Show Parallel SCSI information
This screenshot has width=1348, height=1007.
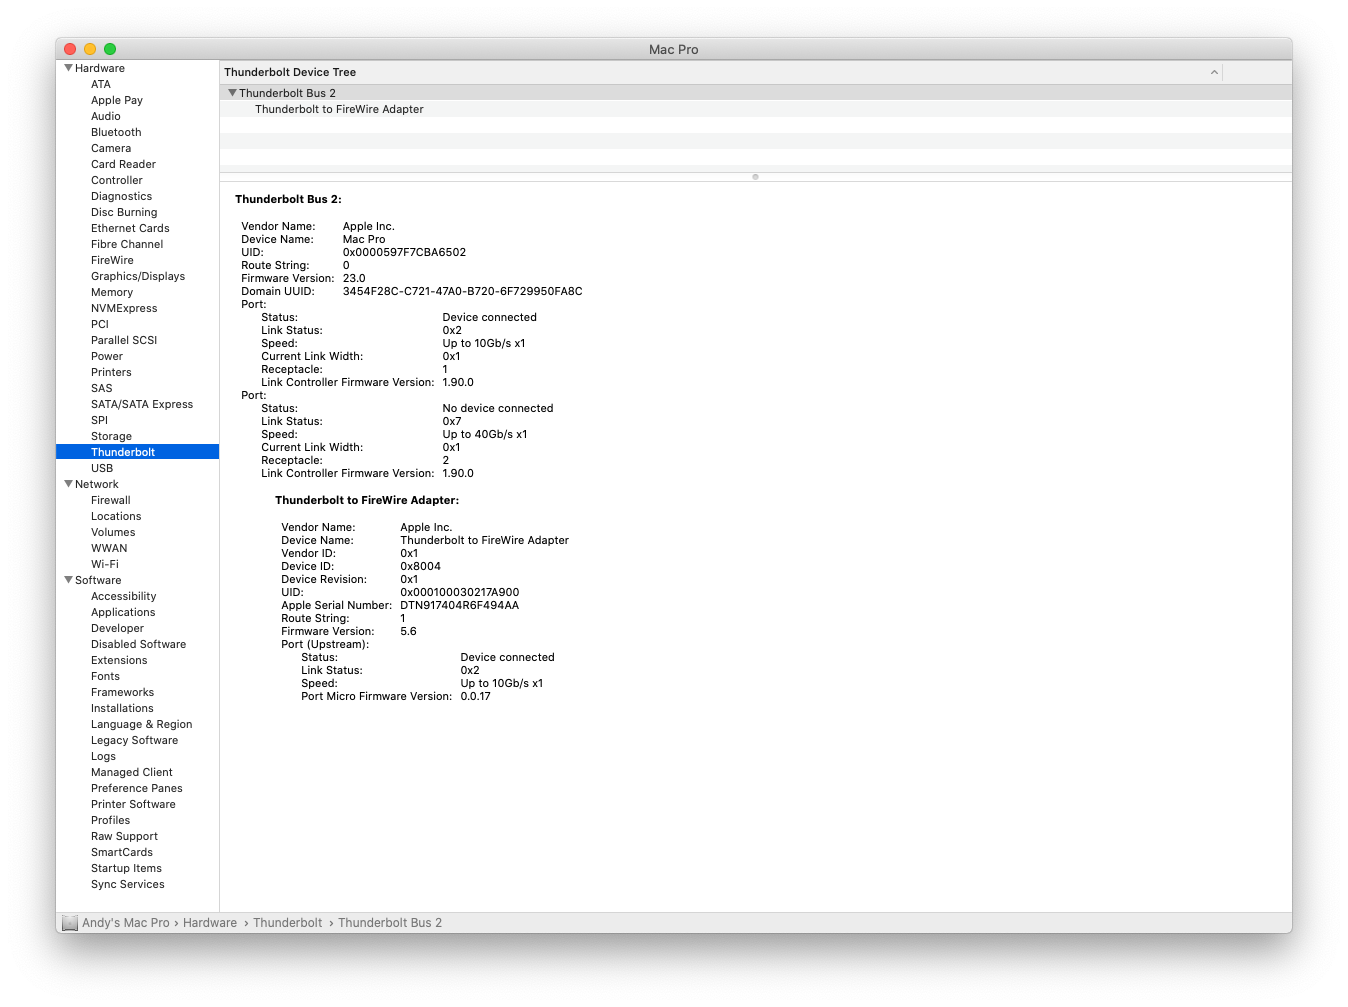click(124, 340)
